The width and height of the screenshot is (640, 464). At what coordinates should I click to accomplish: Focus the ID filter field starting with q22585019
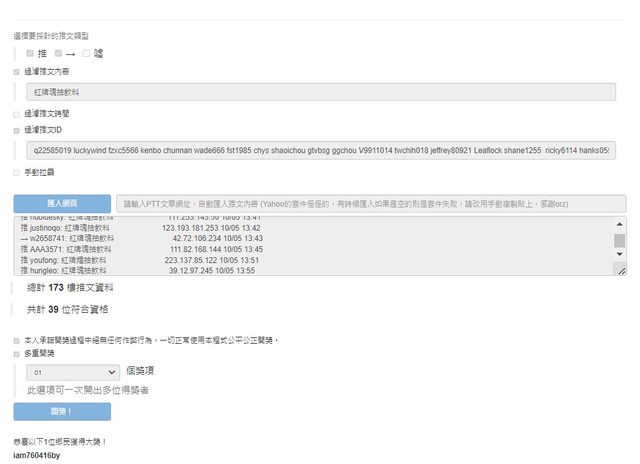point(320,150)
